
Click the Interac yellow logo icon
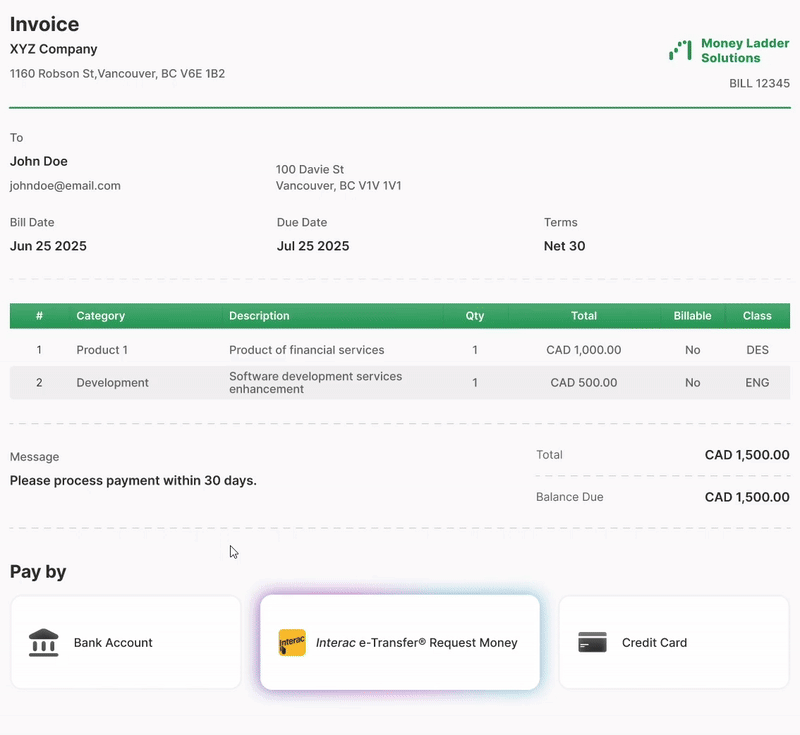(292, 643)
